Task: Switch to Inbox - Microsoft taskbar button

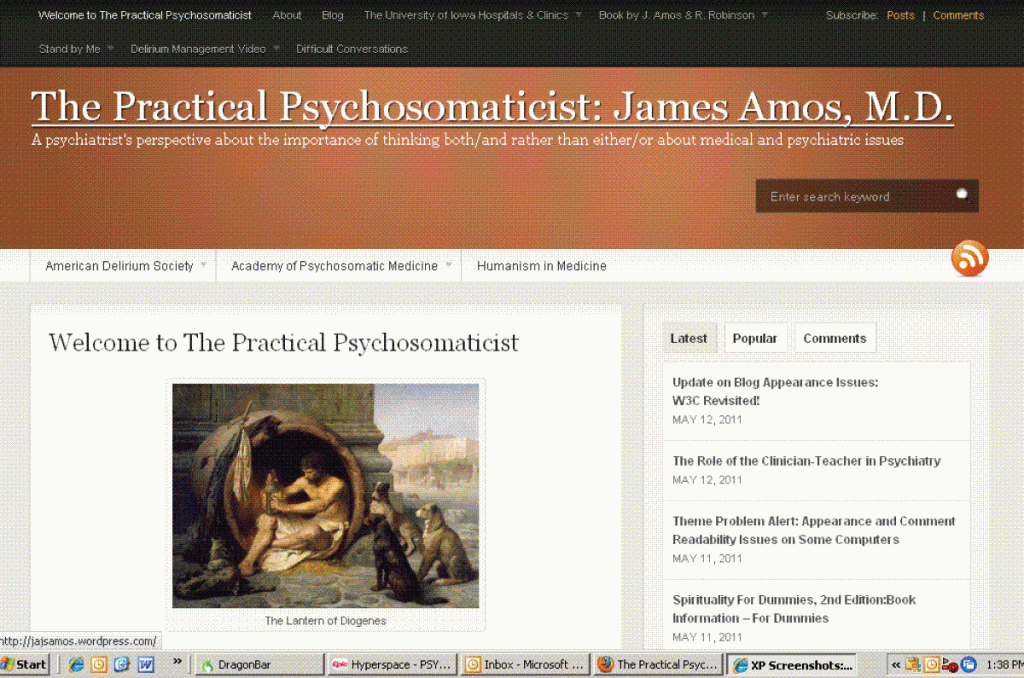Action: [x=526, y=665]
